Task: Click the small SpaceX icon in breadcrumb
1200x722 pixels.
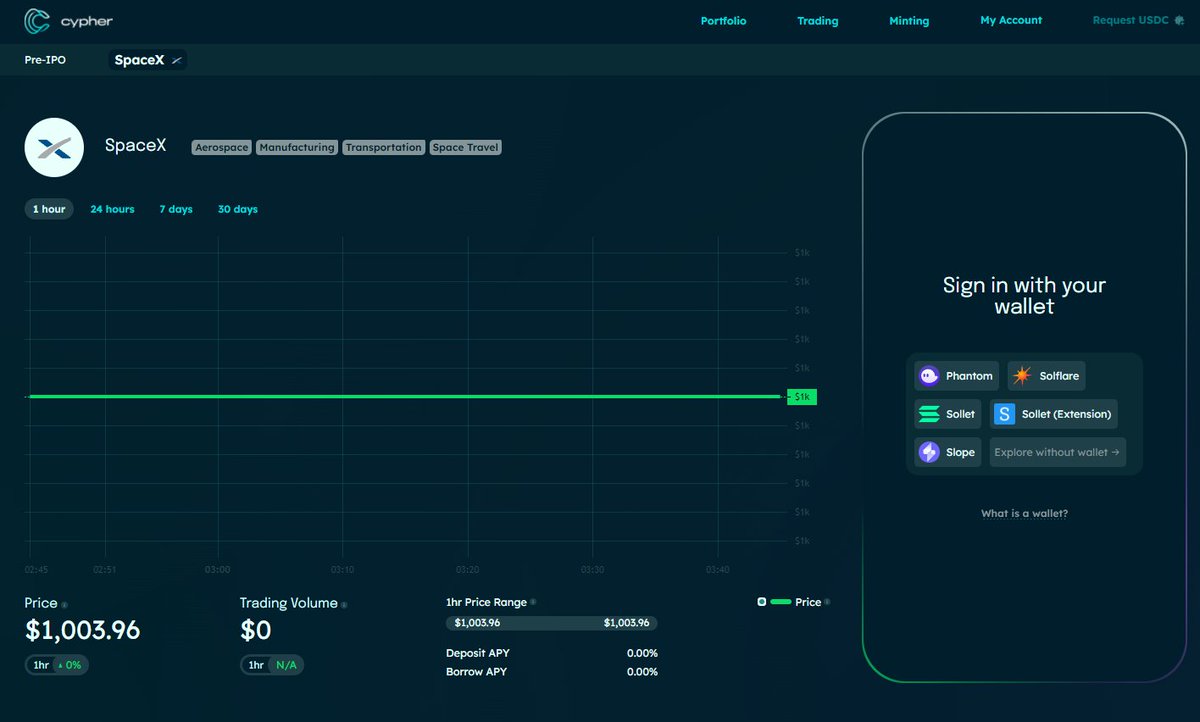Action: point(176,60)
